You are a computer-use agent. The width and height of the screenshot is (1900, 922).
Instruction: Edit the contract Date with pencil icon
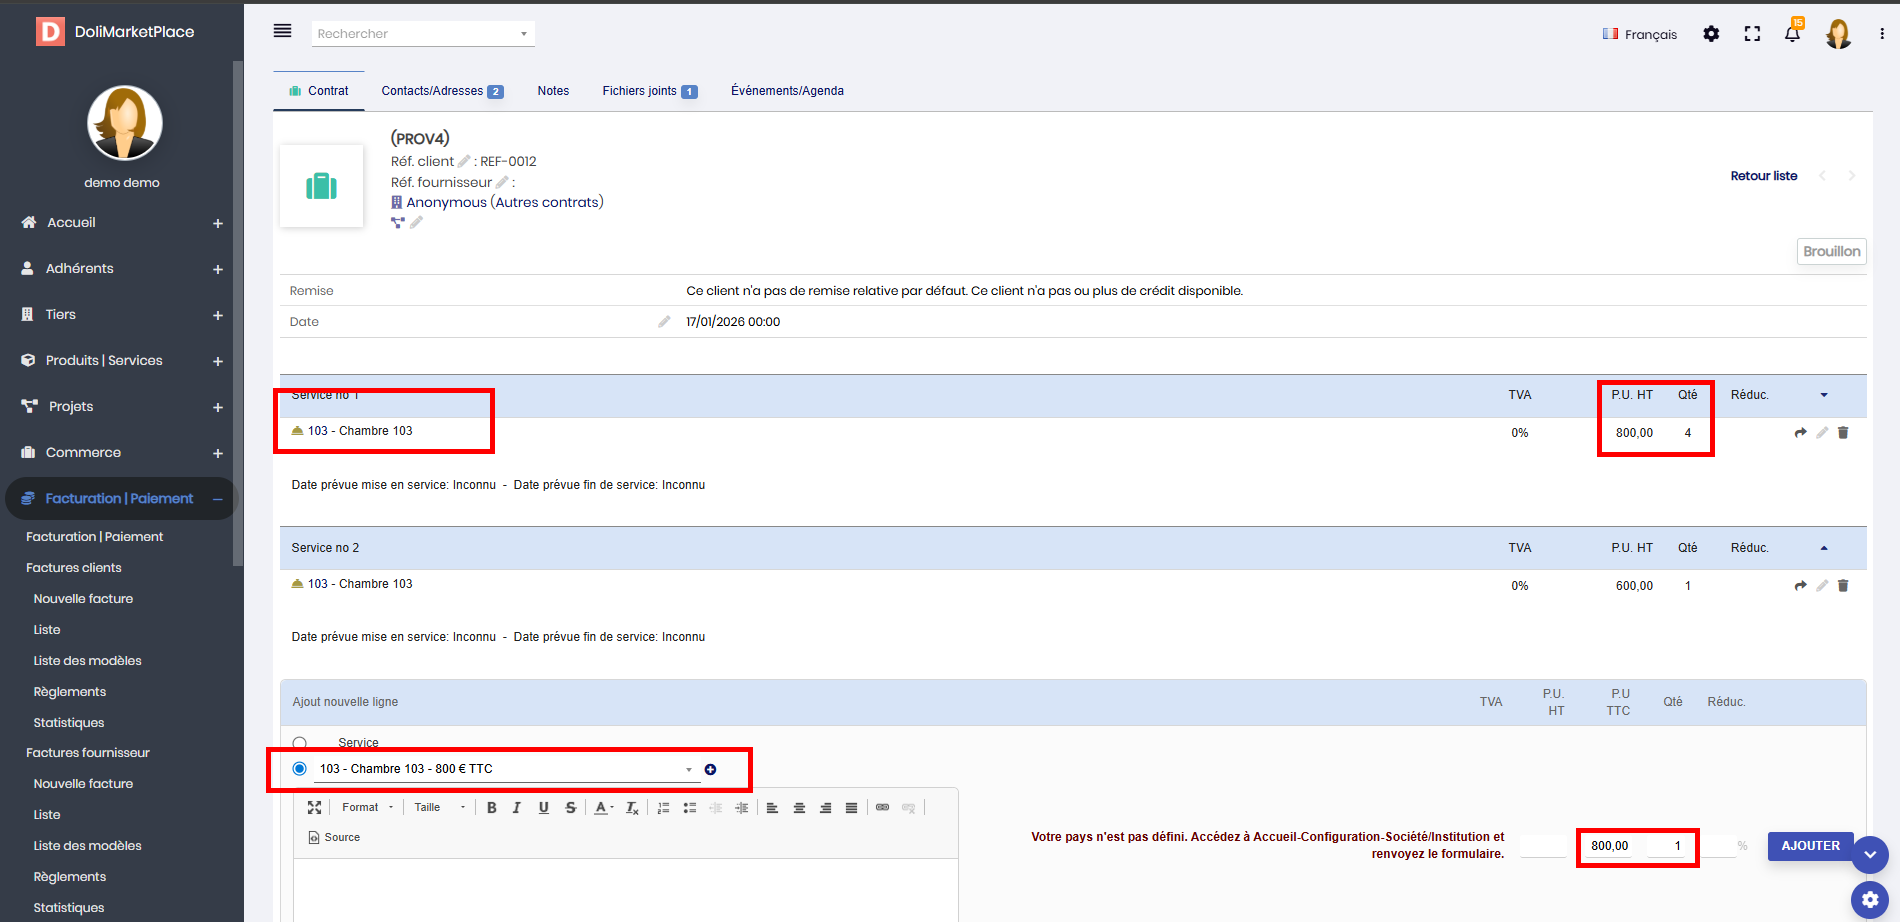(x=664, y=322)
